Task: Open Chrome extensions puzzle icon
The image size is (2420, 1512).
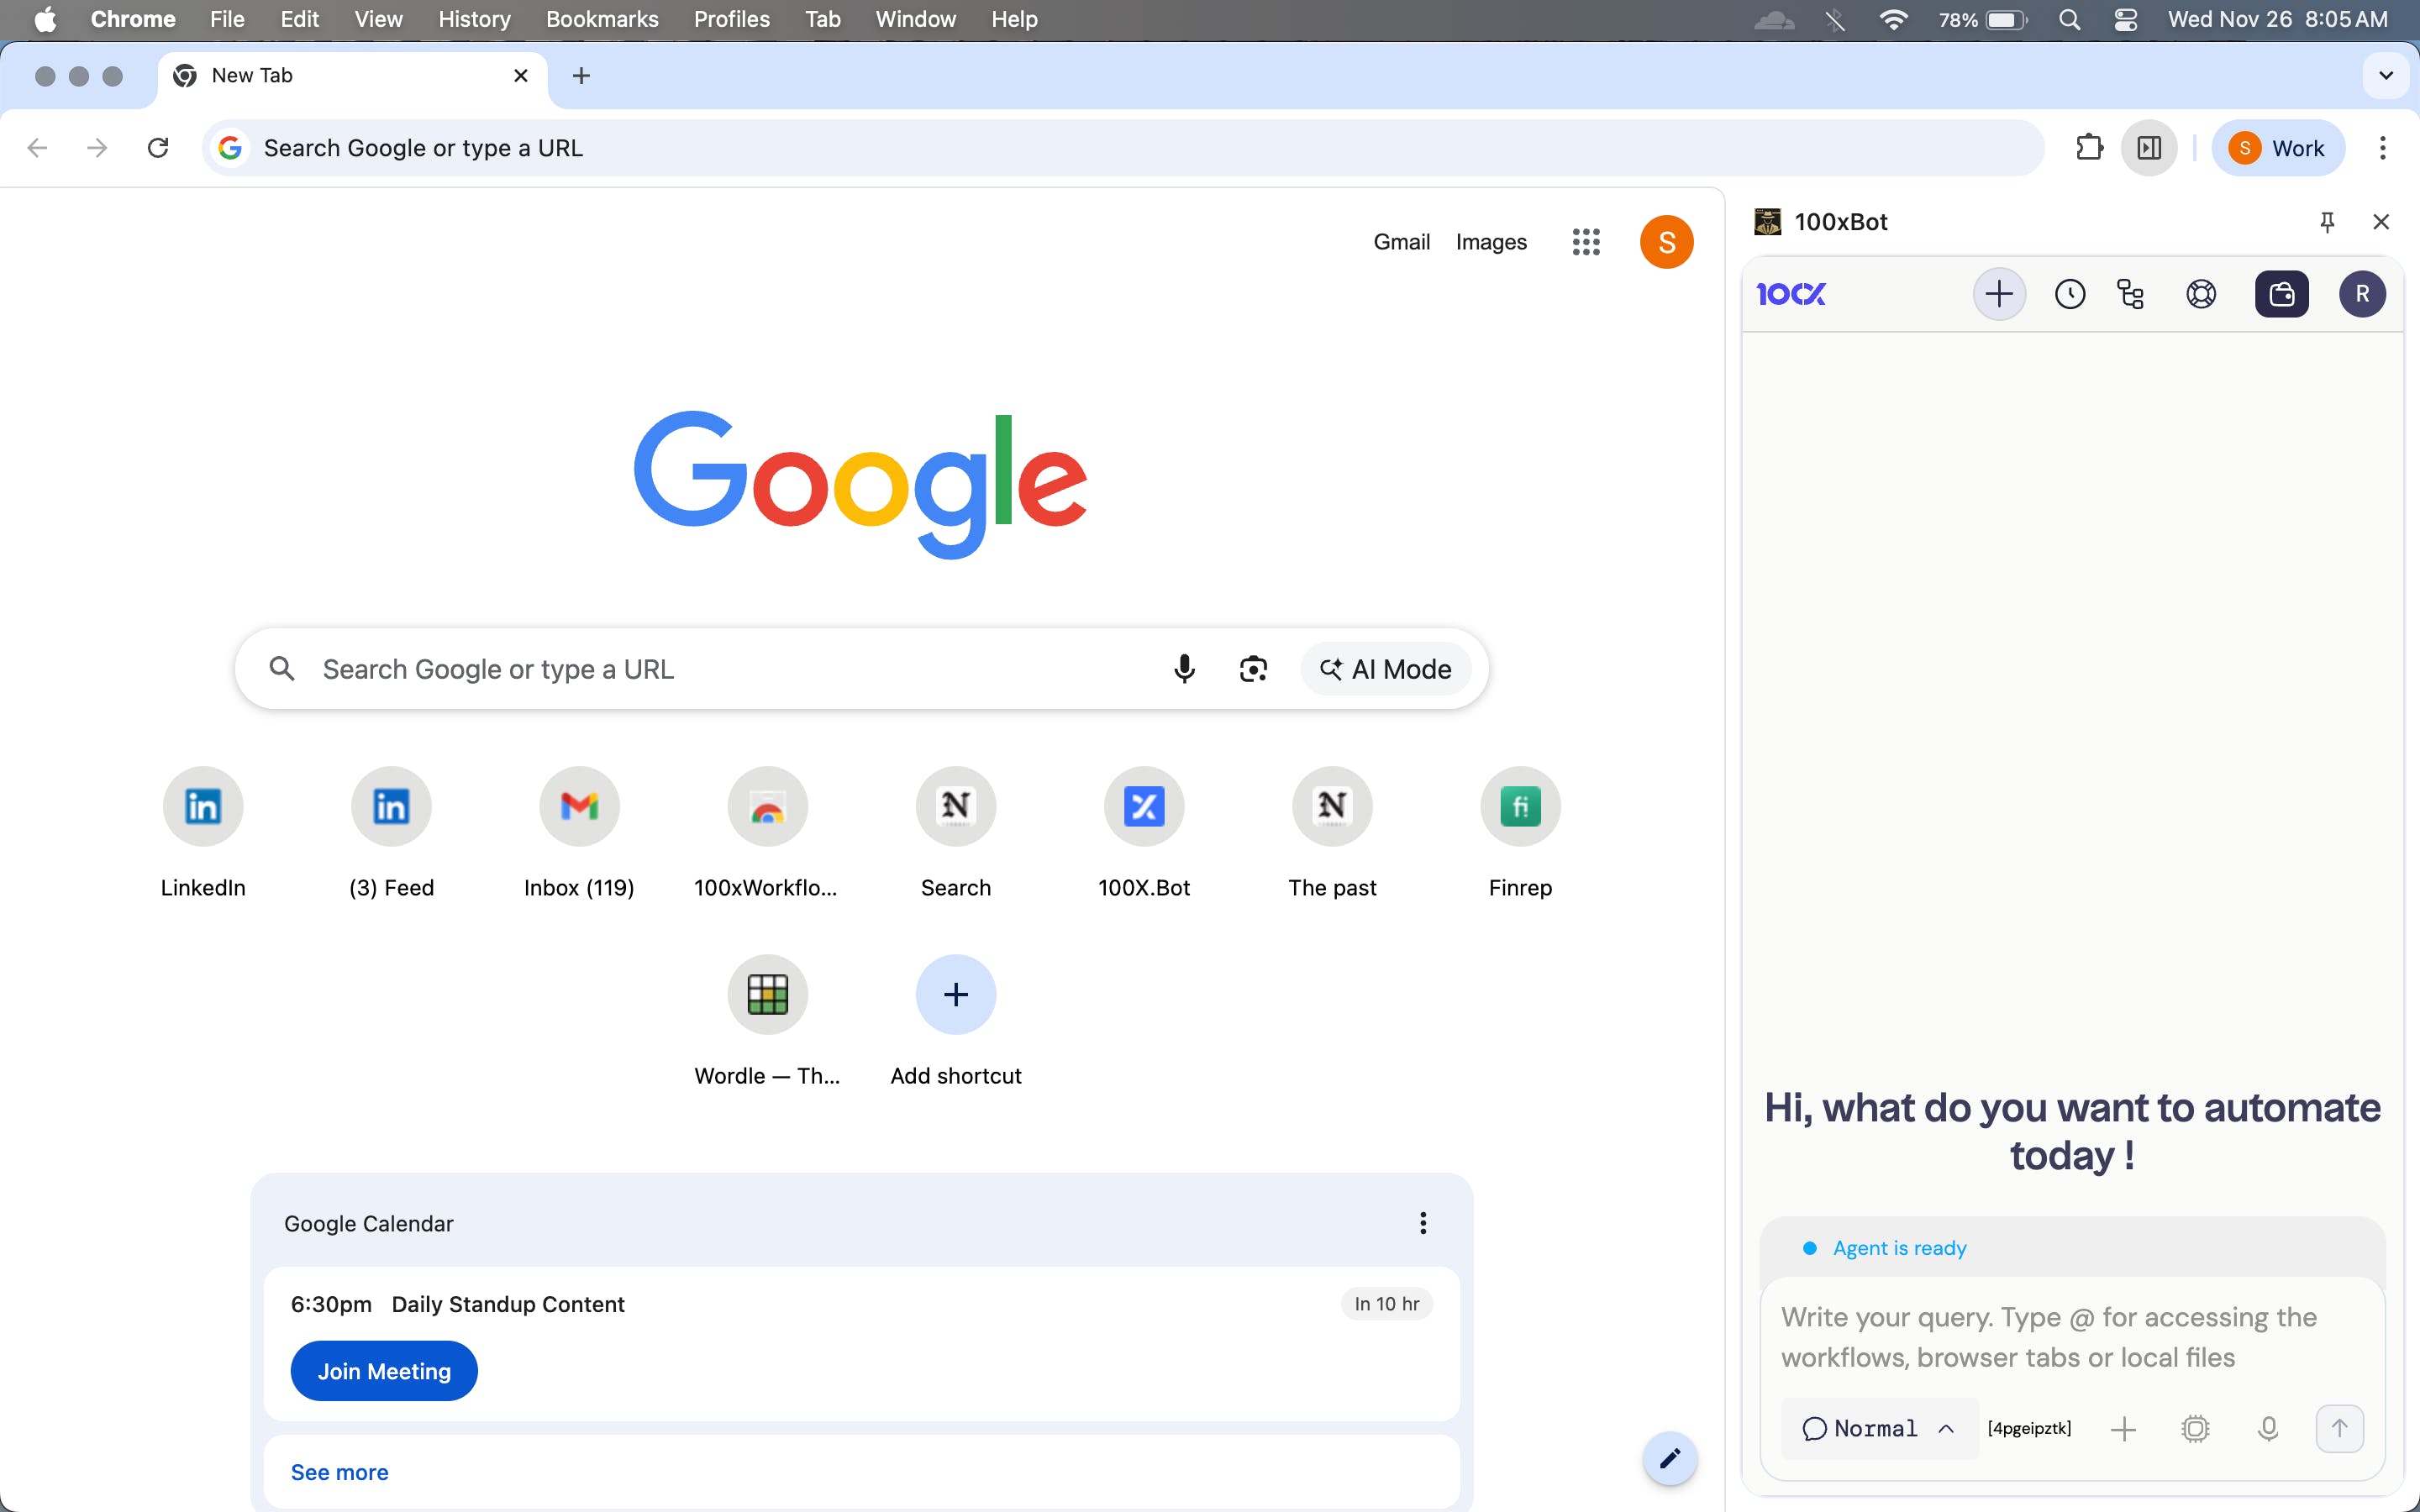Action: pos(2089,148)
